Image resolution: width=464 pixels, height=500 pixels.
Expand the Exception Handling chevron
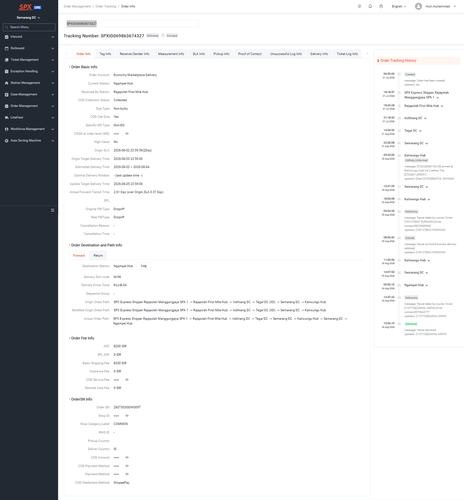point(52,71)
